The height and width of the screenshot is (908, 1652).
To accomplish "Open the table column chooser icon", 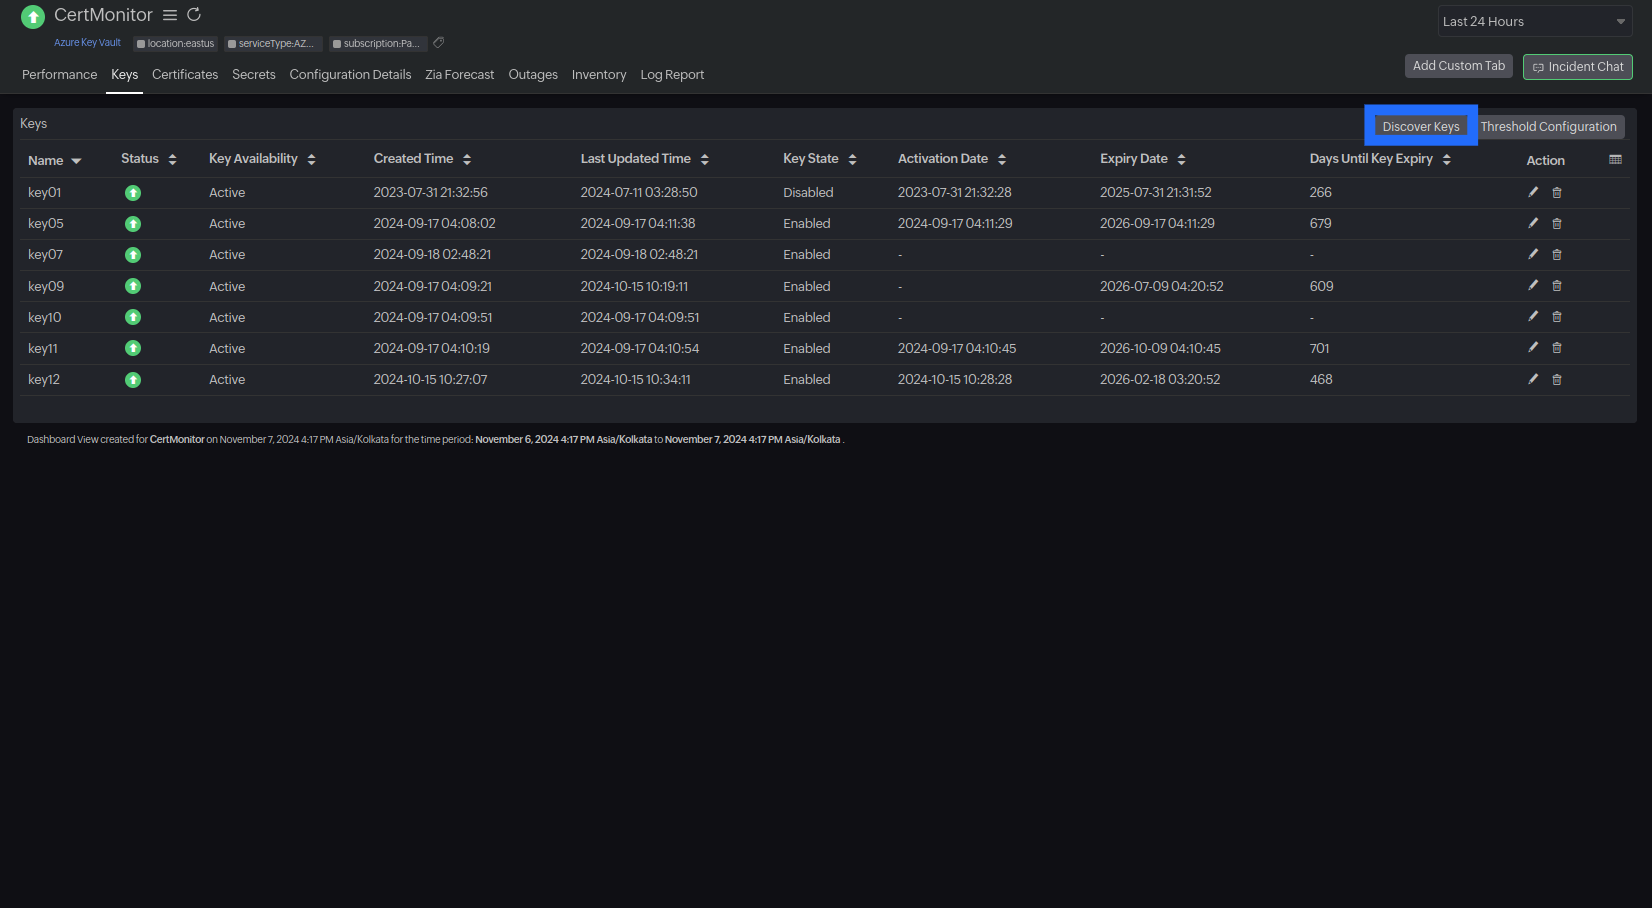I will point(1615,160).
